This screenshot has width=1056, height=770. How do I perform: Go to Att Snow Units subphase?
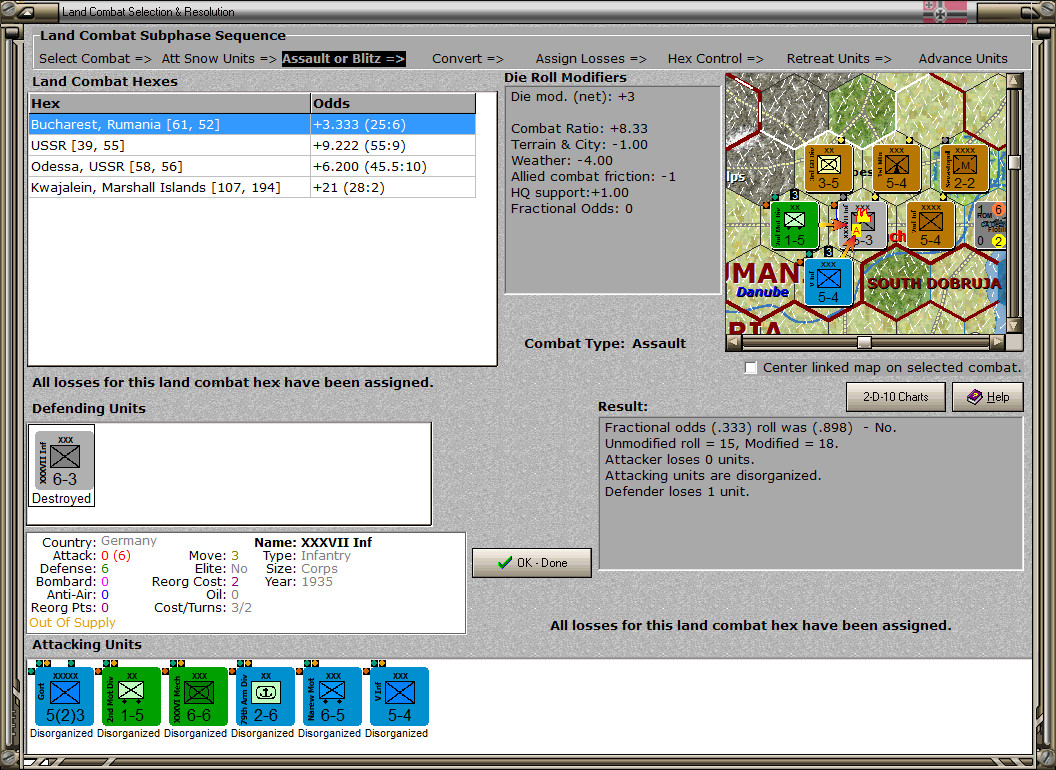(219, 59)
